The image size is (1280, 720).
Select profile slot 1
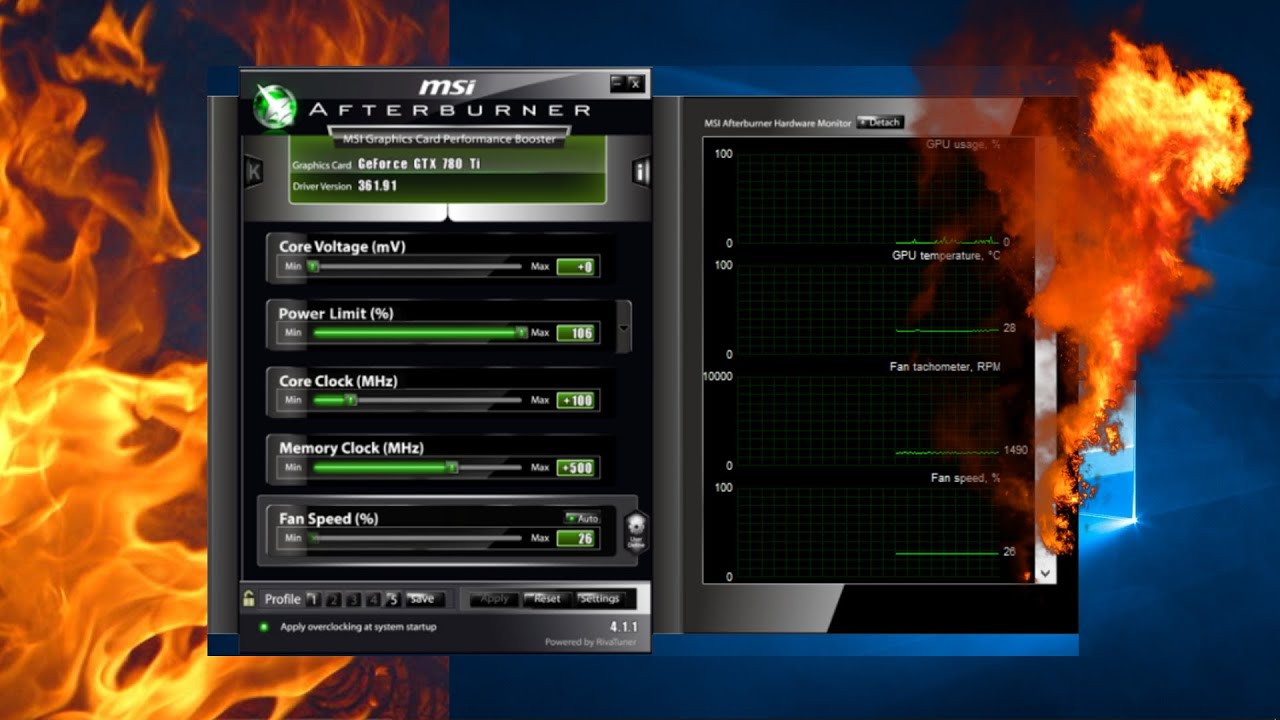pos(313,599)
